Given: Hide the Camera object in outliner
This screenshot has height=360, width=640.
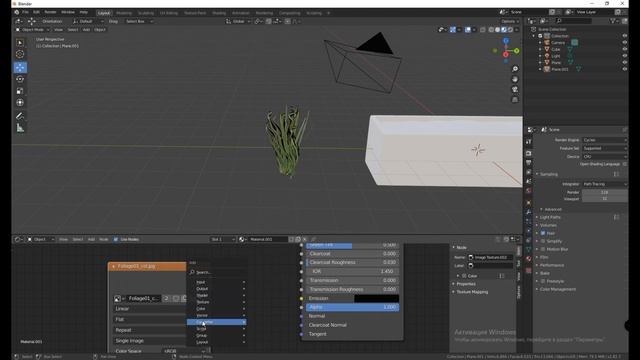Looking at the screenshot, I should click(x=624, y=42).
